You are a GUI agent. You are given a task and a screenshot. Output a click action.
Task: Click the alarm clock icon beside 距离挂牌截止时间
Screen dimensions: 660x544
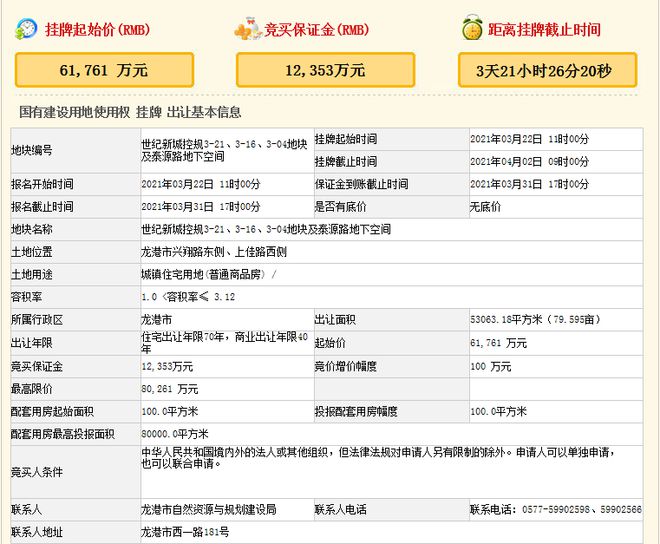[472, 29]
